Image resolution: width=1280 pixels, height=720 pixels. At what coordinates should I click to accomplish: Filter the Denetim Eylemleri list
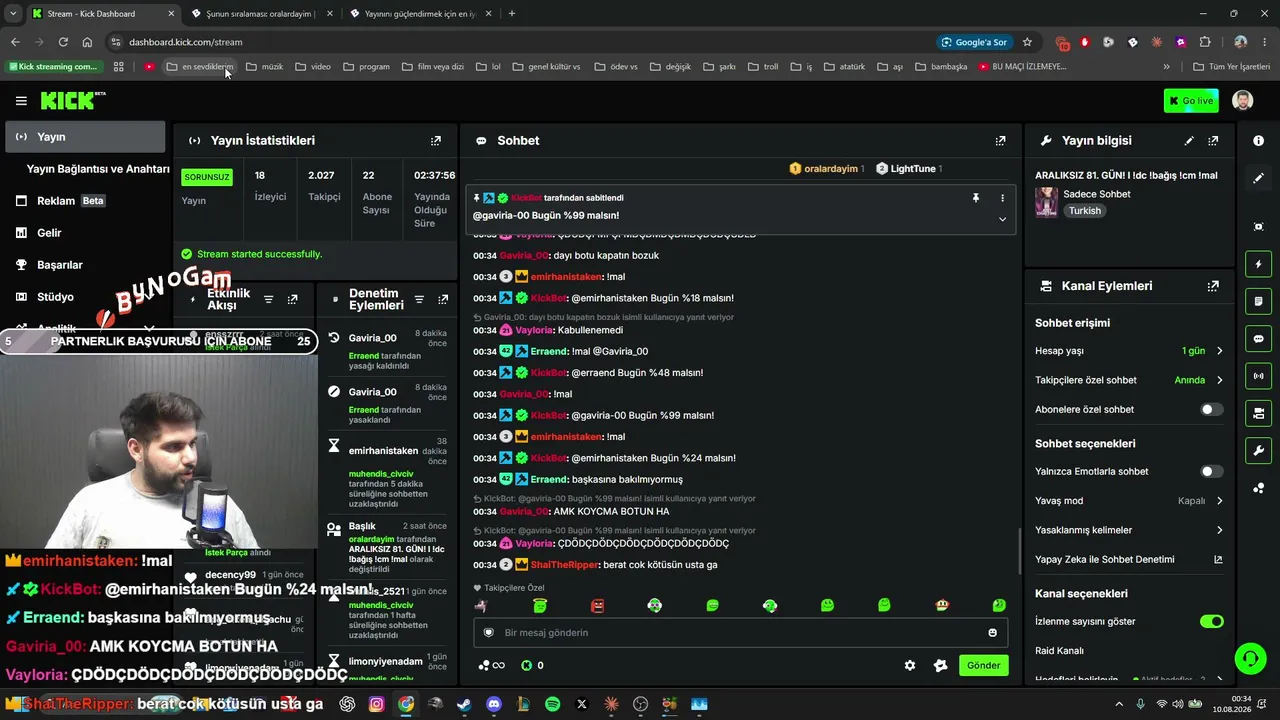click(419, 299)
